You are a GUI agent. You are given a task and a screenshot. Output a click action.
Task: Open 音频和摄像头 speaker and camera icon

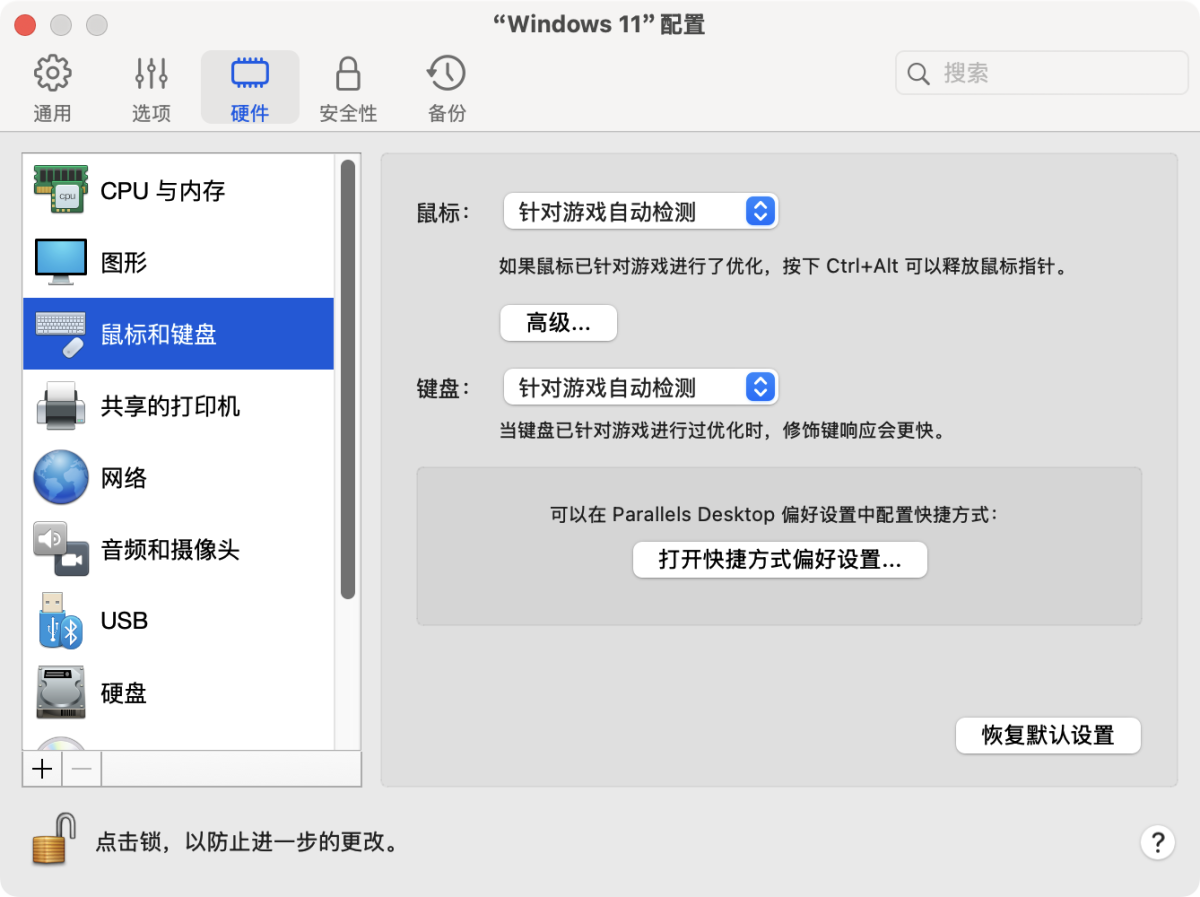click(x=61, y=549)
